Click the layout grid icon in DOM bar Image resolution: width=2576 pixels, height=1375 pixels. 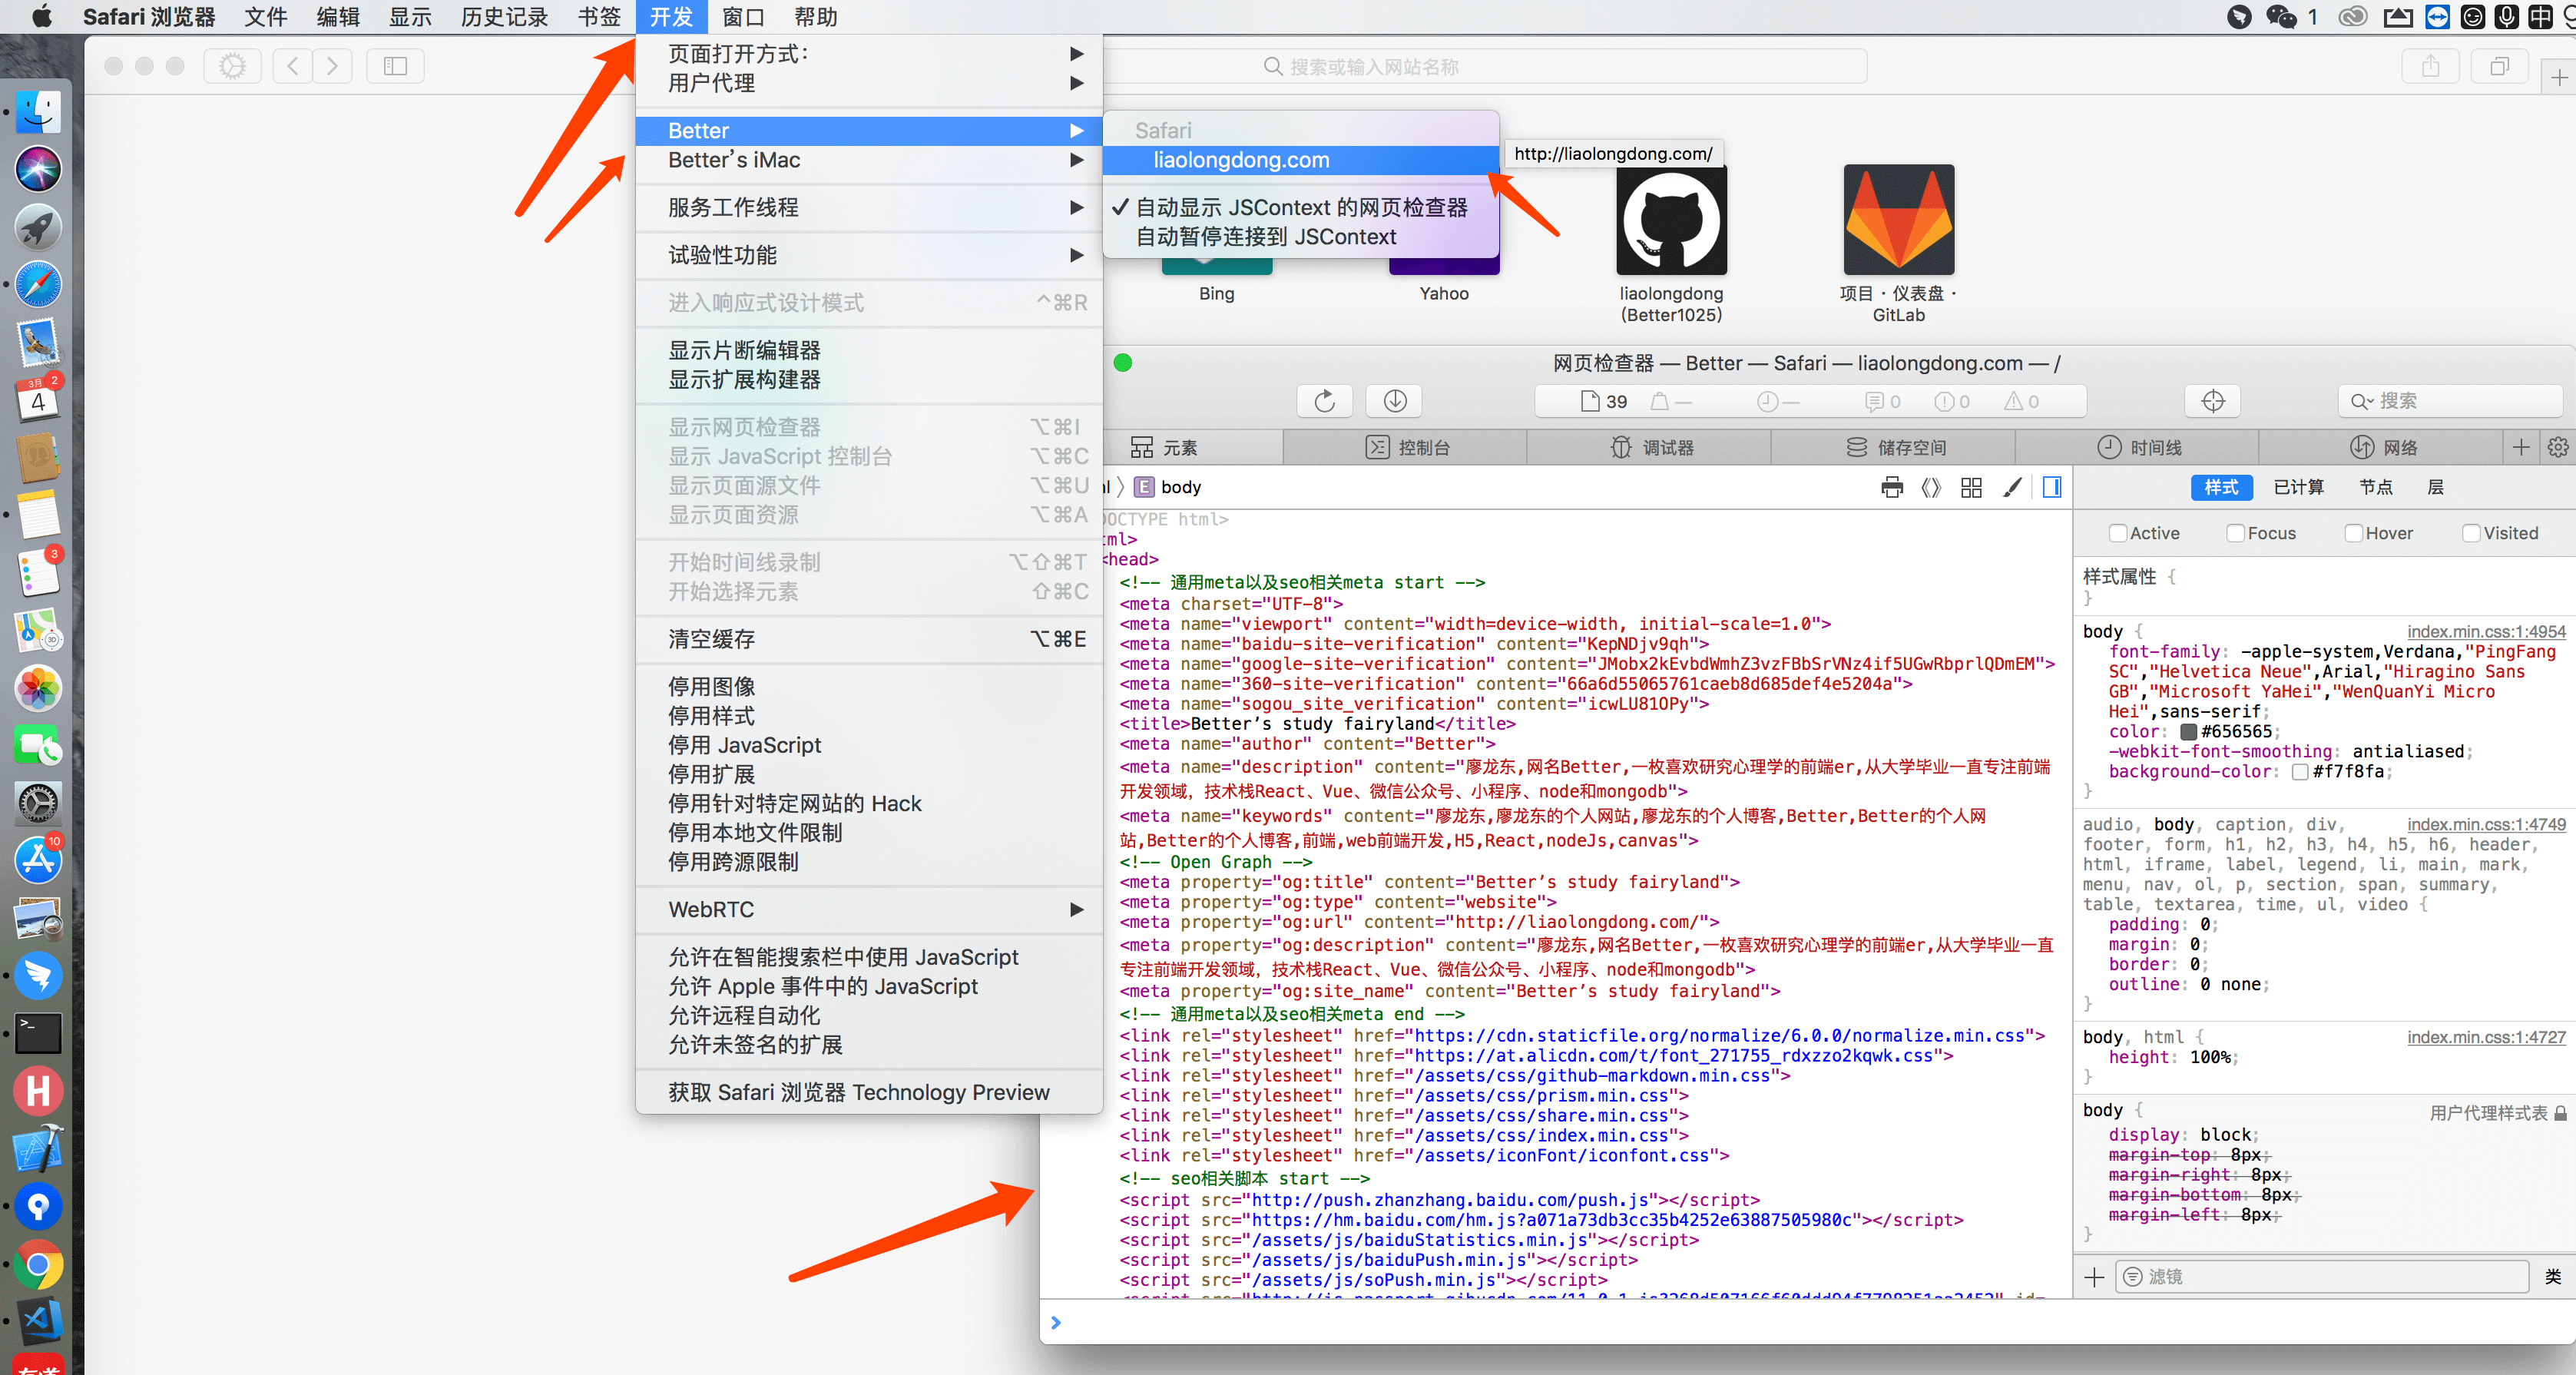[1971, 487]
